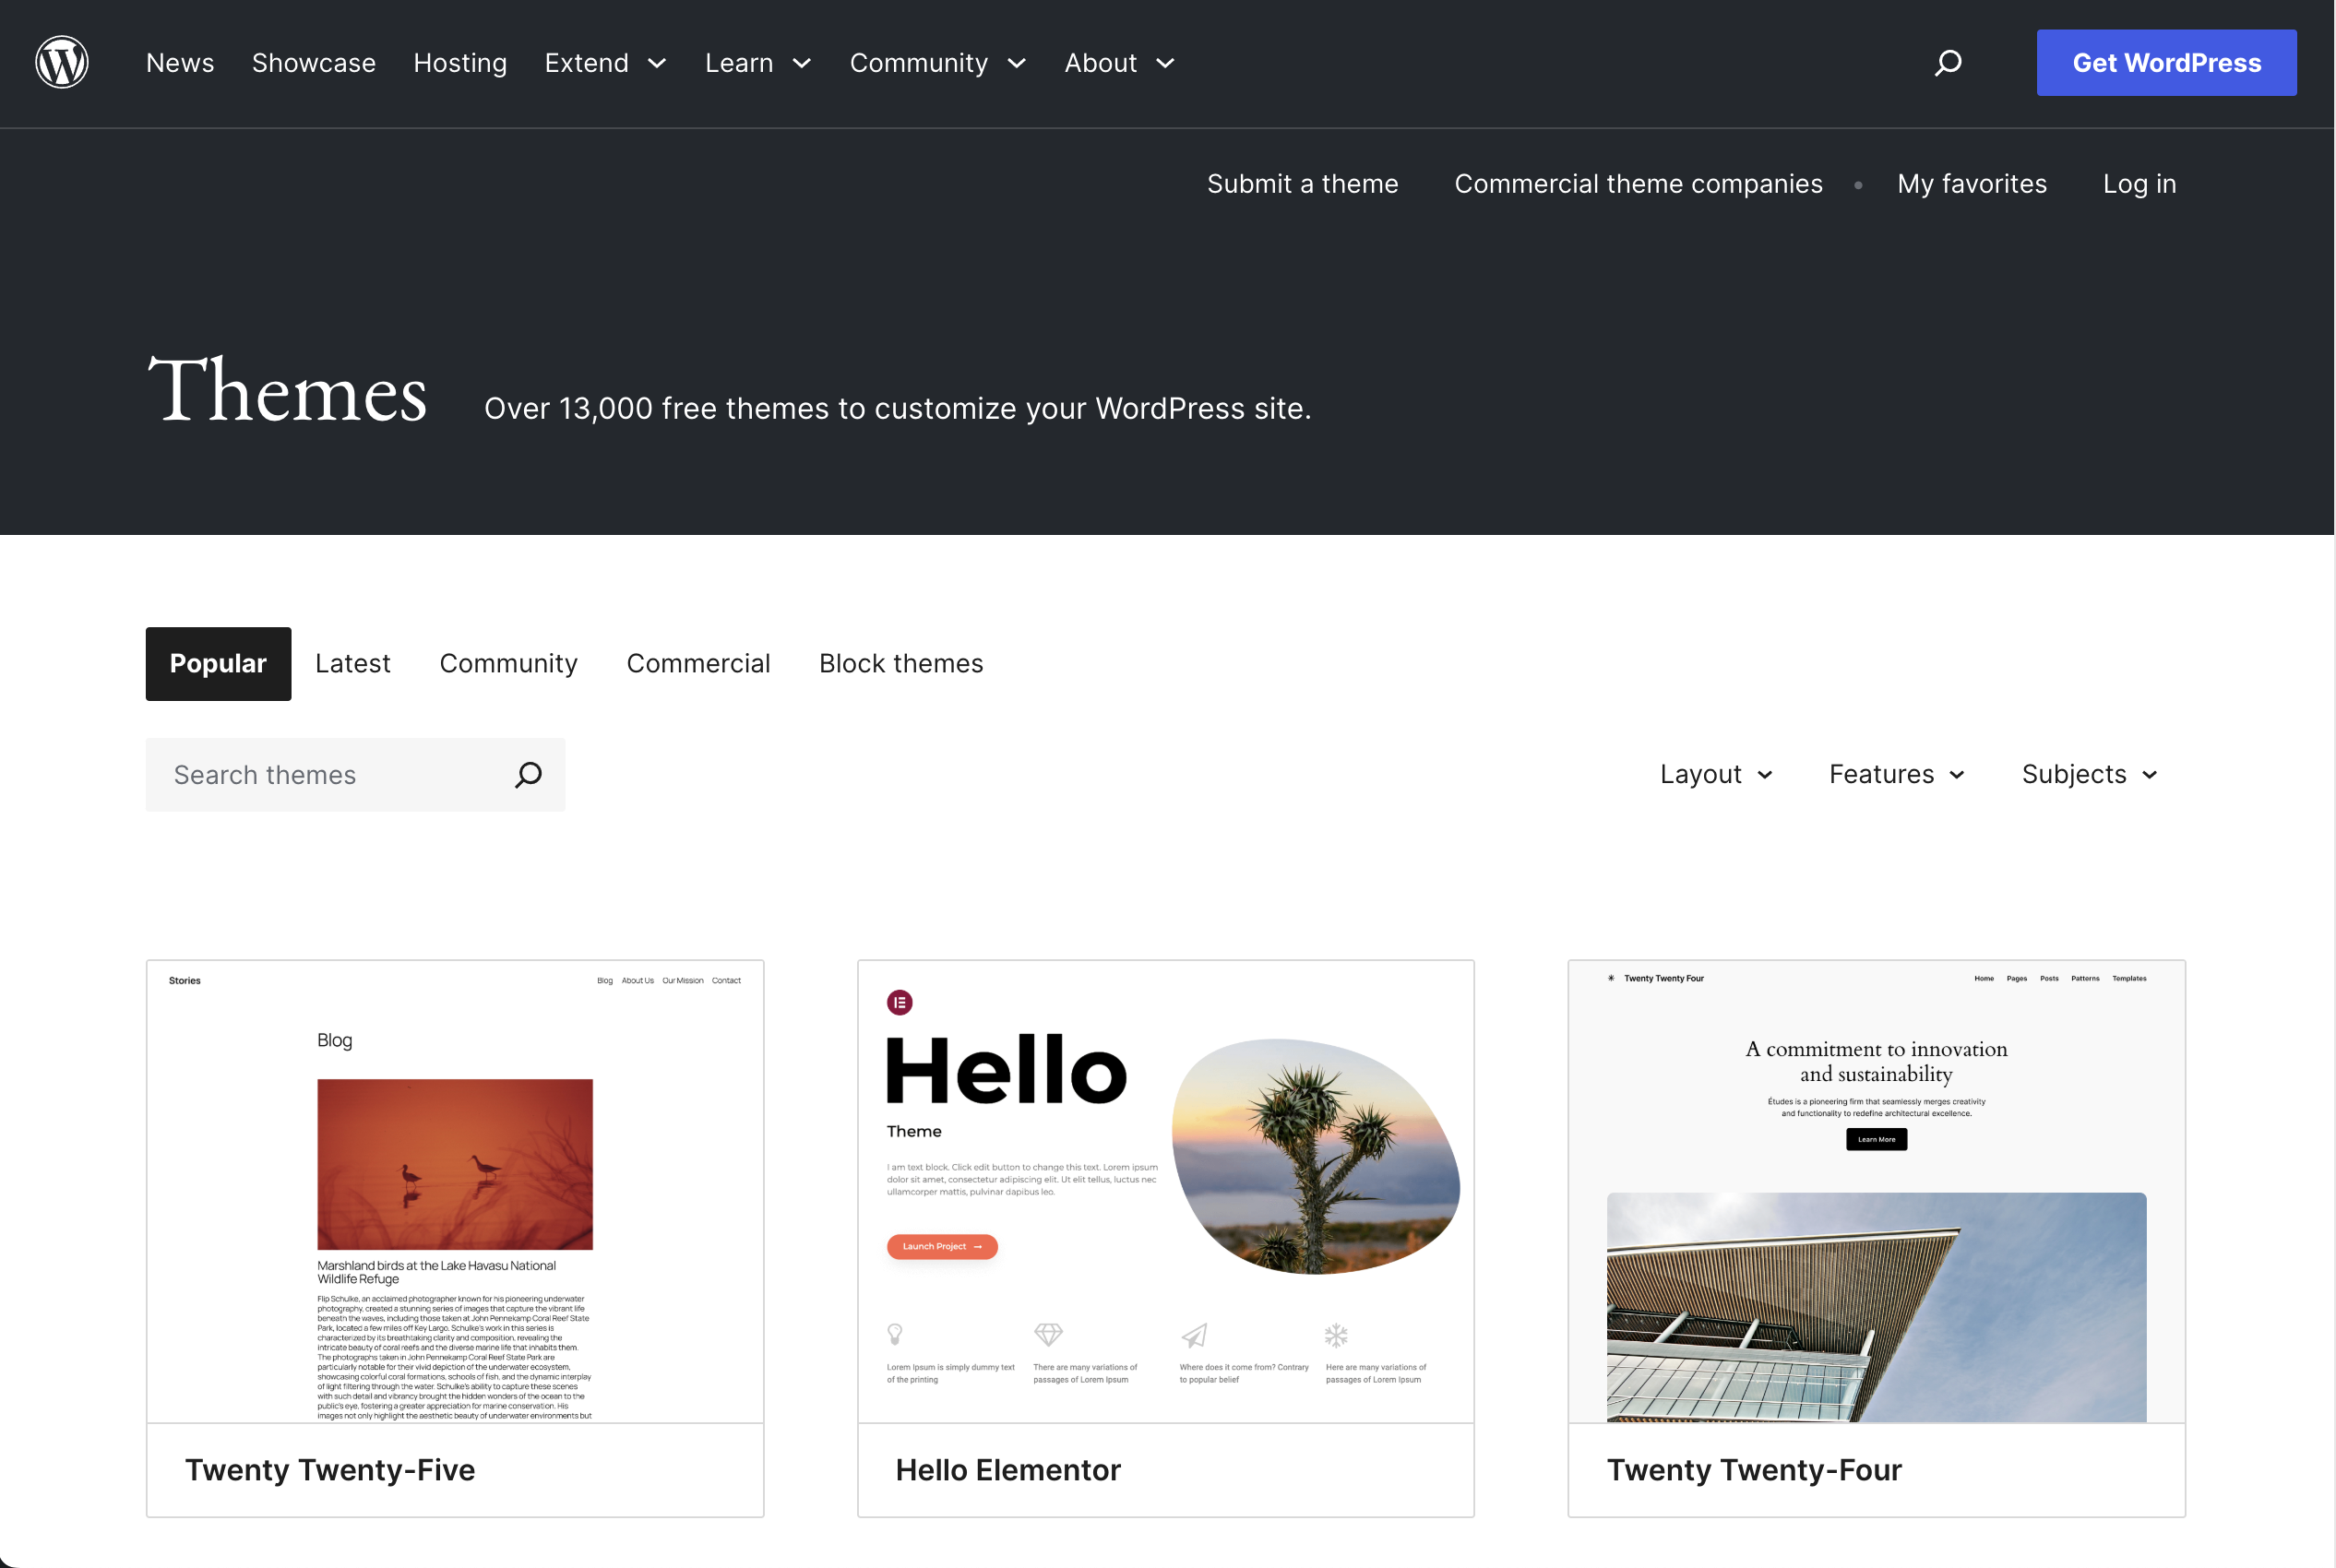
Task: Open the About dropdown menu
Action: [x=1118, y=63]
